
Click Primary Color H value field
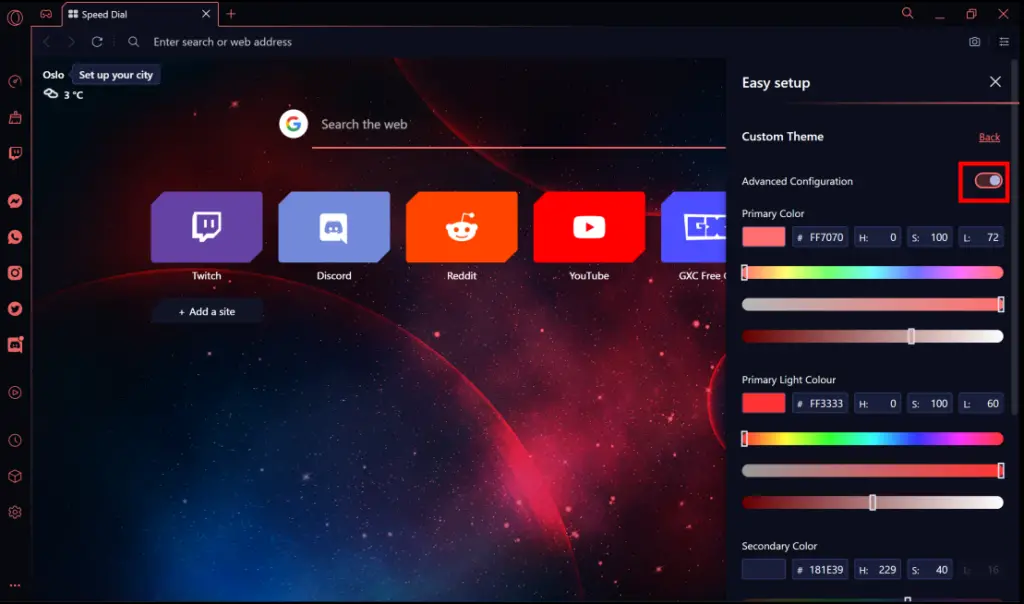[x=878, y=237]
